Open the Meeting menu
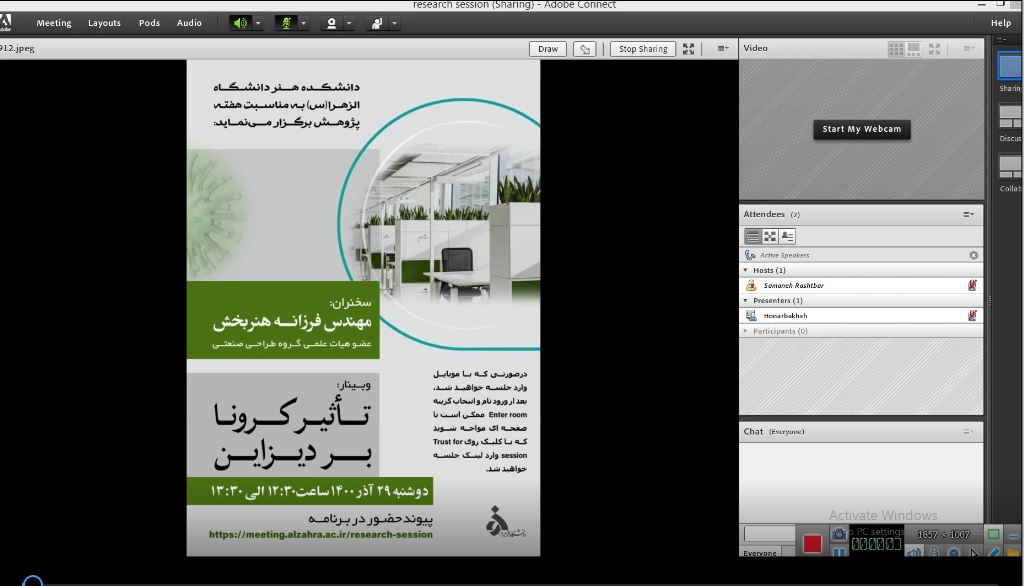This screenshot has width=1024, height=586. [x=54, y=23]
